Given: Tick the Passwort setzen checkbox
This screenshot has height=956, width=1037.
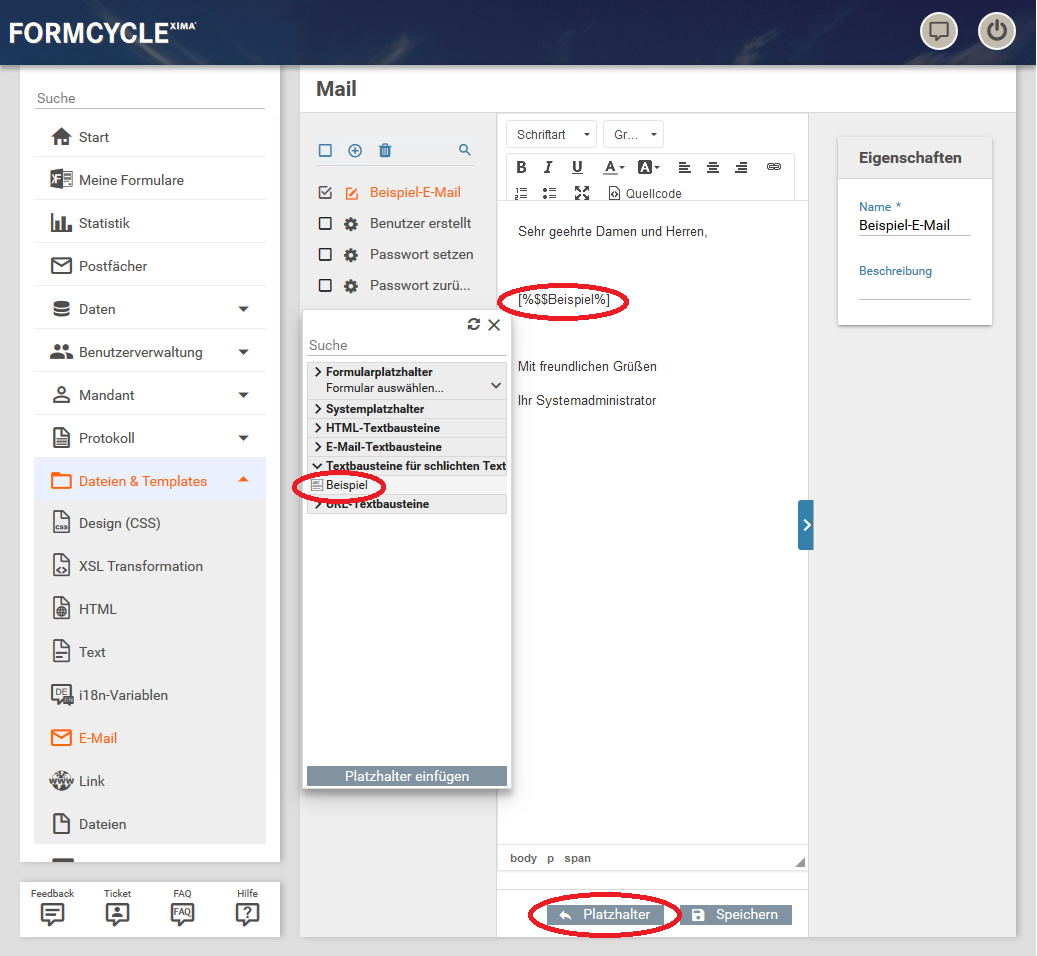Looking at the screenshot, I should coord(325,255).
